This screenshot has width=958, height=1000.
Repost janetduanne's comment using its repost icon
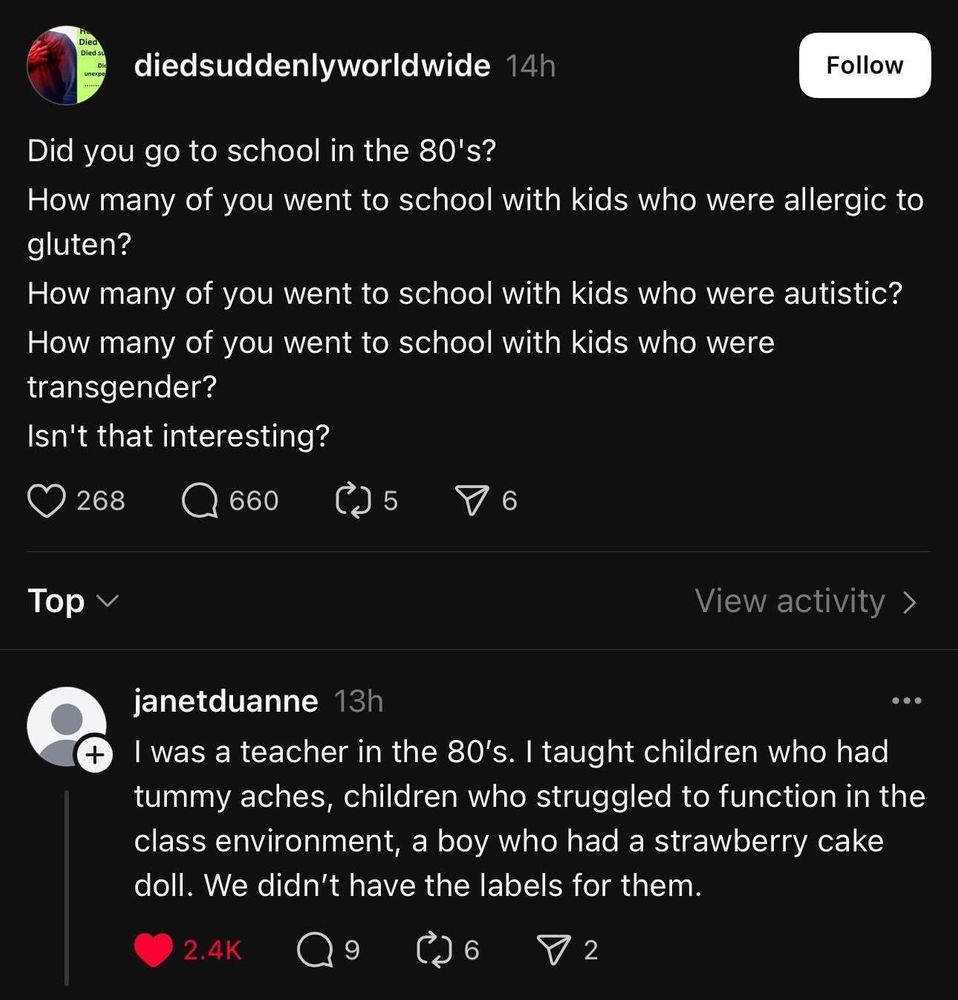pos(433,948)
